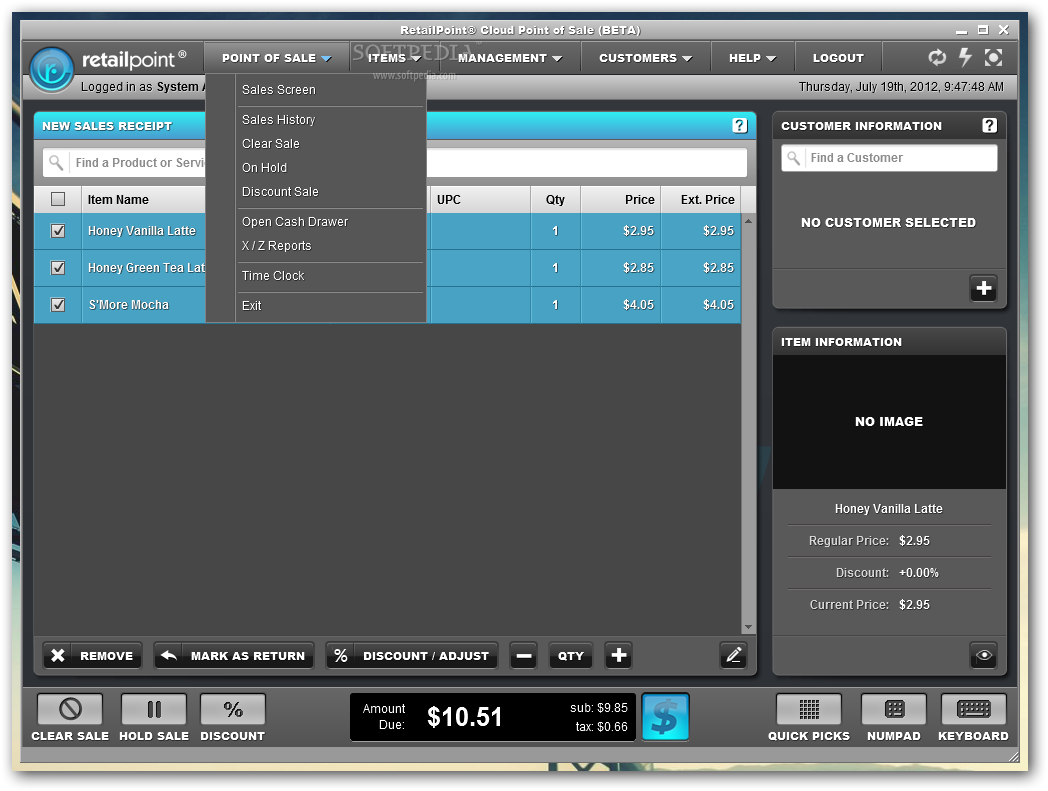Click the QTY button
Viewport: 1048px width, 791px height.
click(x=571, y=655)
